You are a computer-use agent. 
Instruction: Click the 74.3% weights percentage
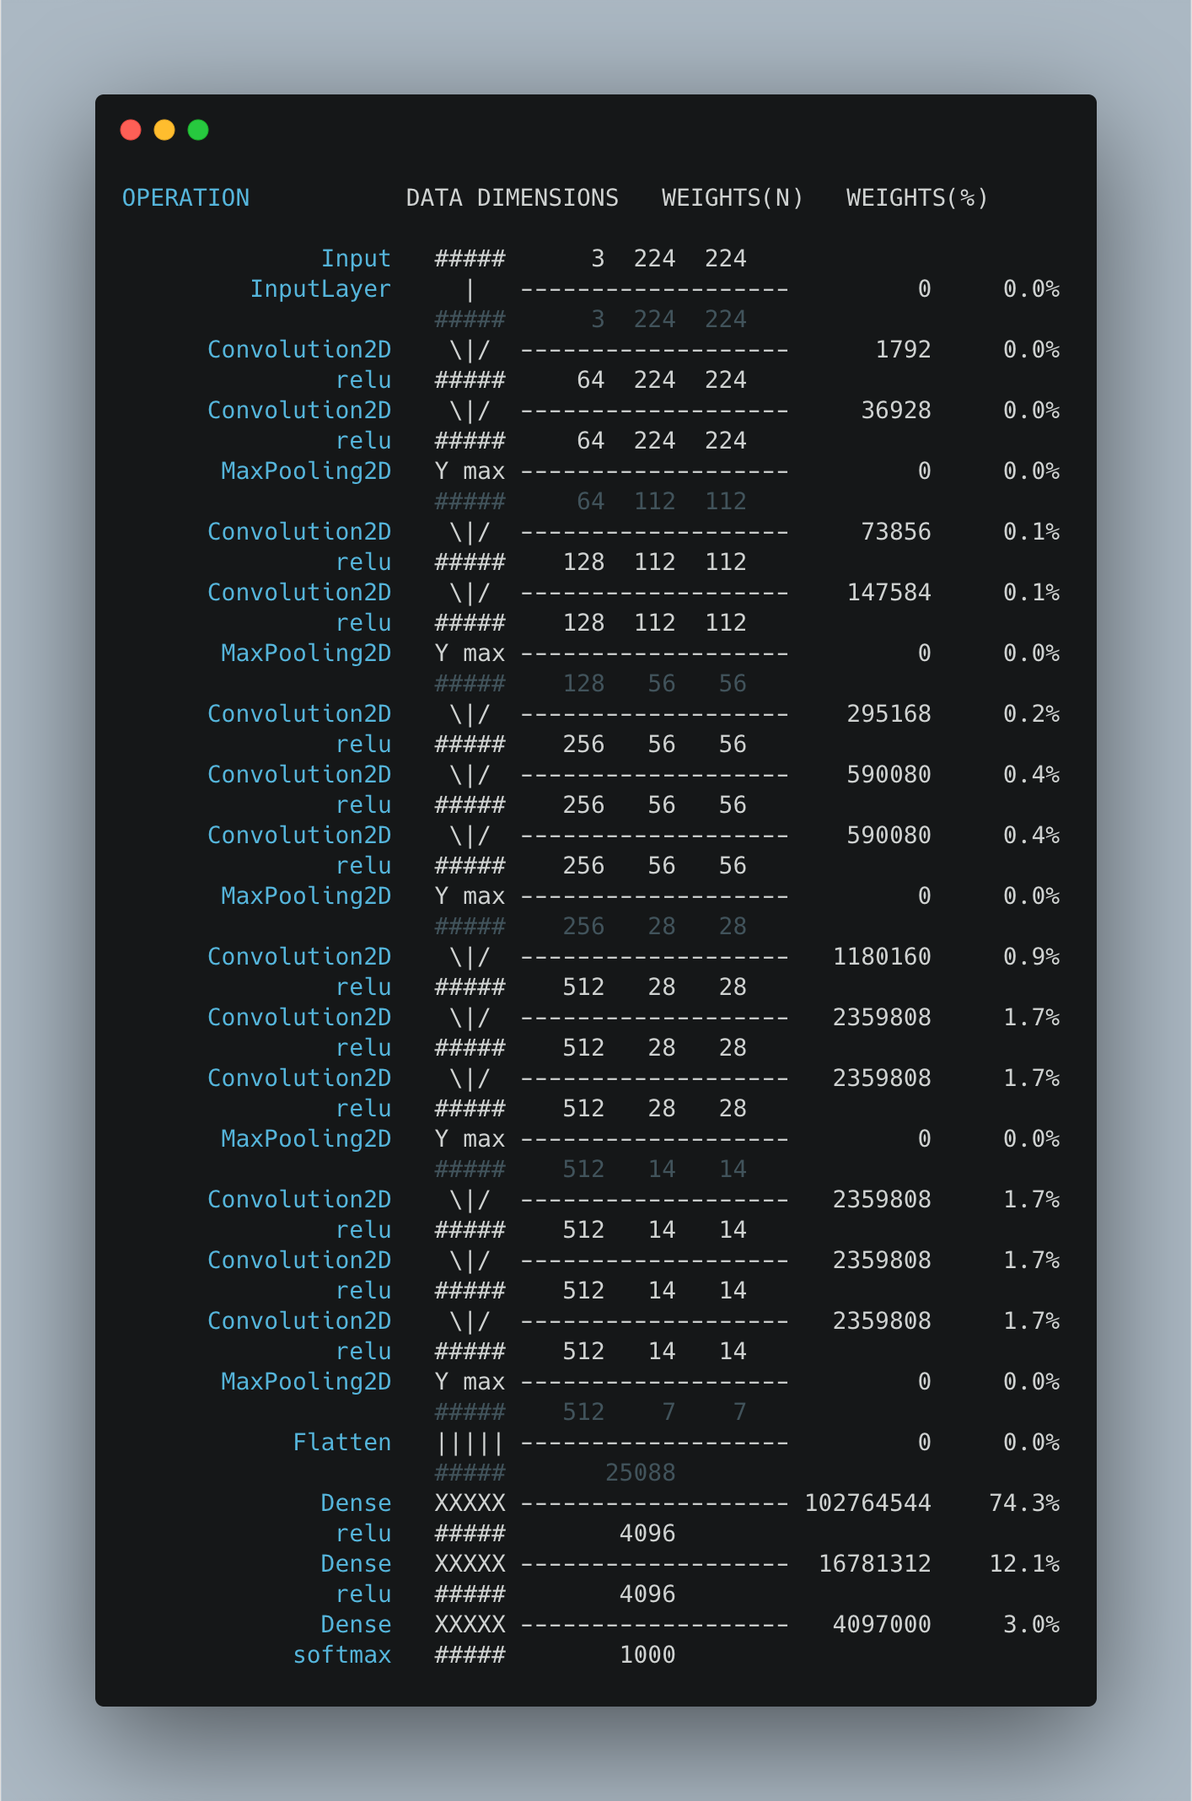[1025, 1503]
